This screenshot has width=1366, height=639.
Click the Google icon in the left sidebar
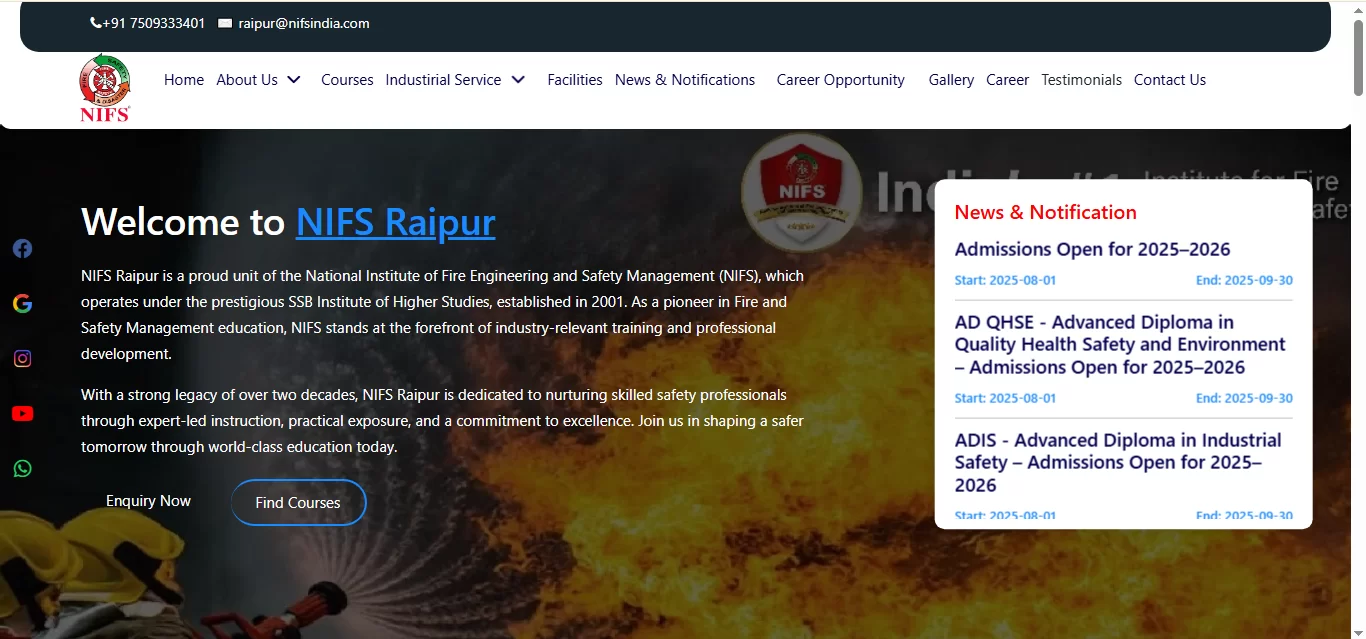coord(22,303)
